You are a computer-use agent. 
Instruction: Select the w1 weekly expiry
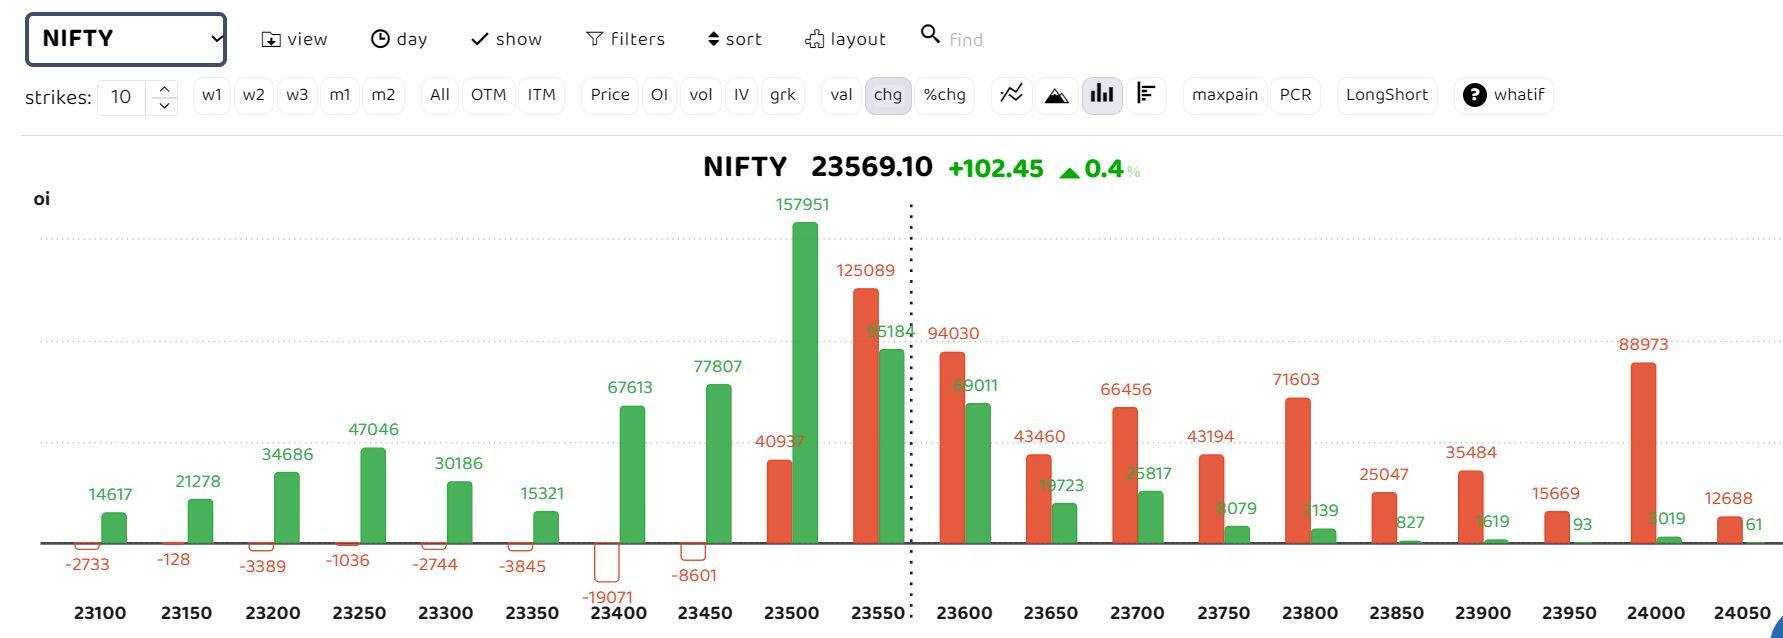[x=212, y=95]
